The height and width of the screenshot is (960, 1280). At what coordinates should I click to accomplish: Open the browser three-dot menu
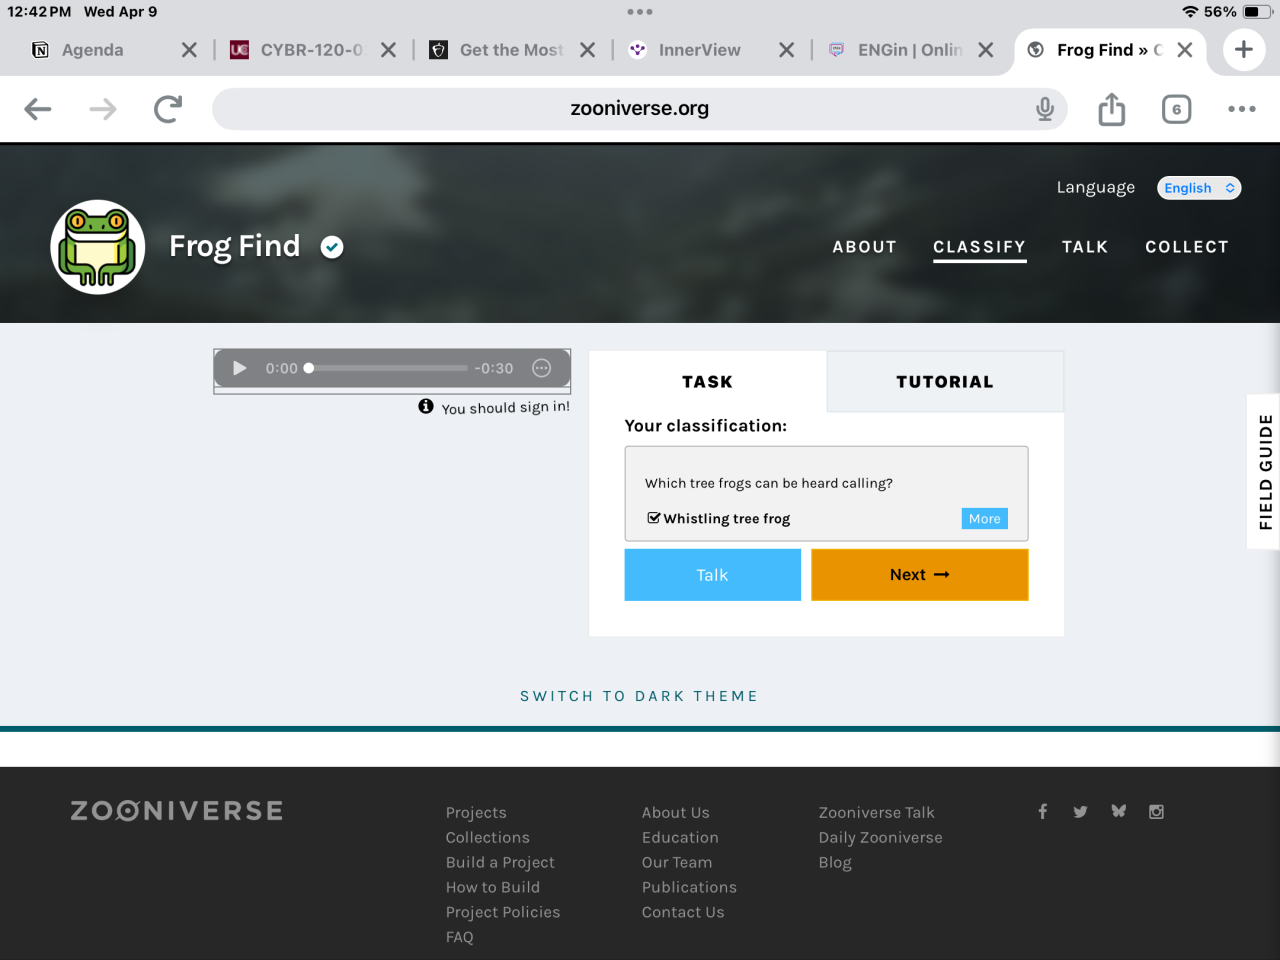pyautogui.click(x=1241, y=109)
